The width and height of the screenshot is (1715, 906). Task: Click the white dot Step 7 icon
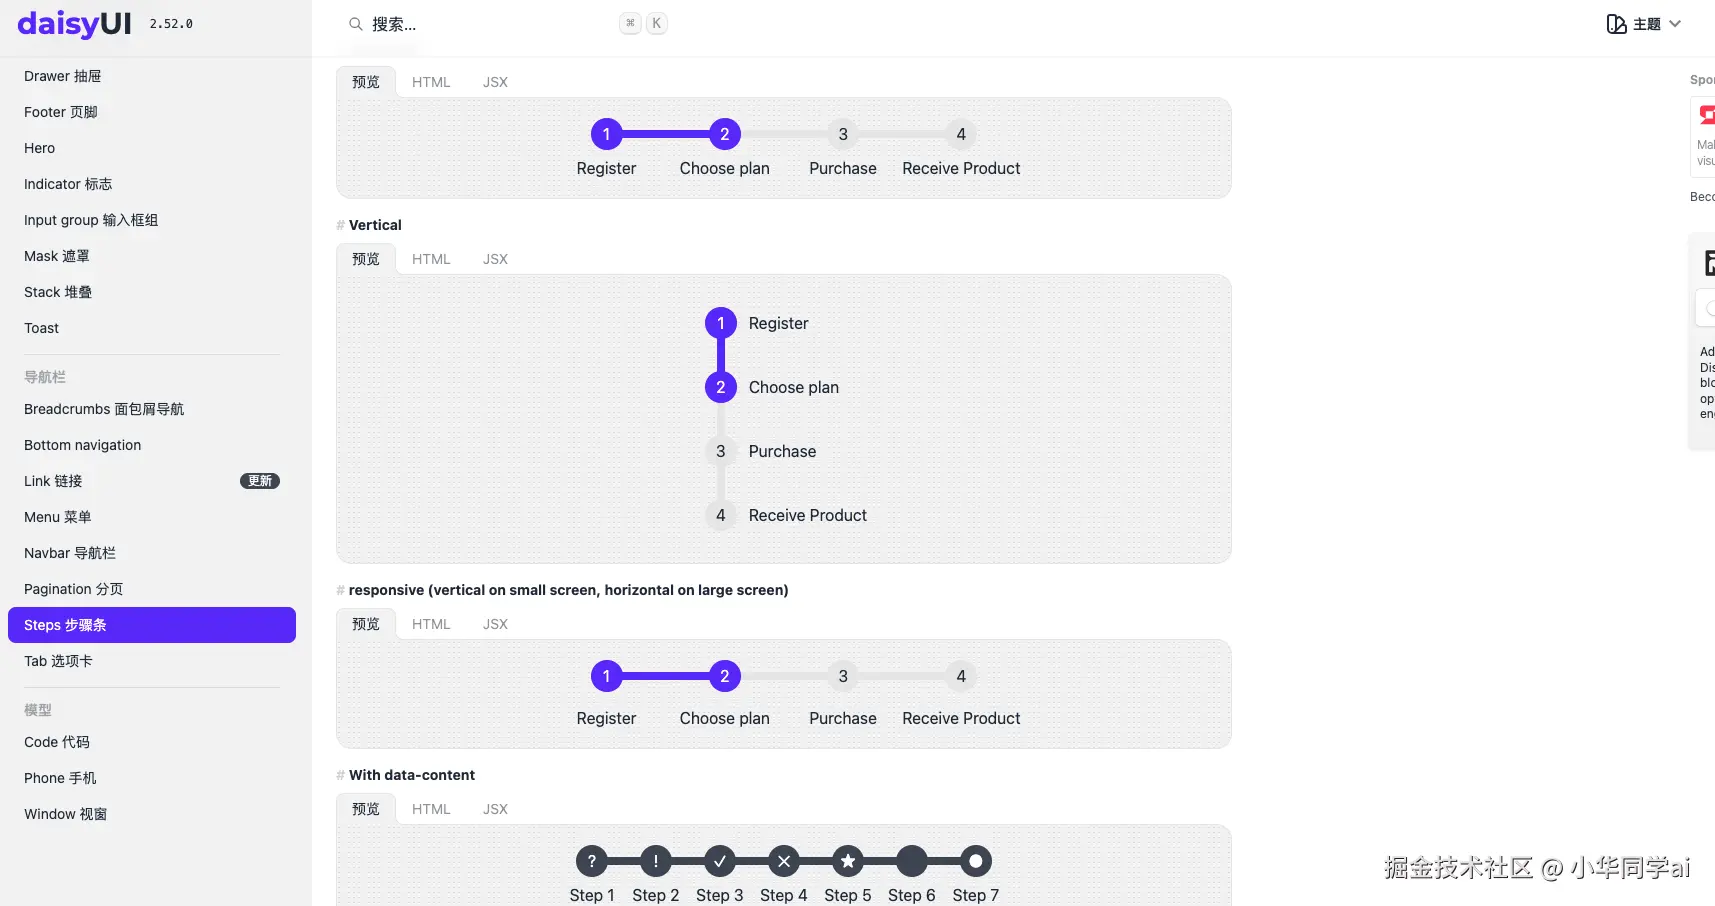(975, 861)
